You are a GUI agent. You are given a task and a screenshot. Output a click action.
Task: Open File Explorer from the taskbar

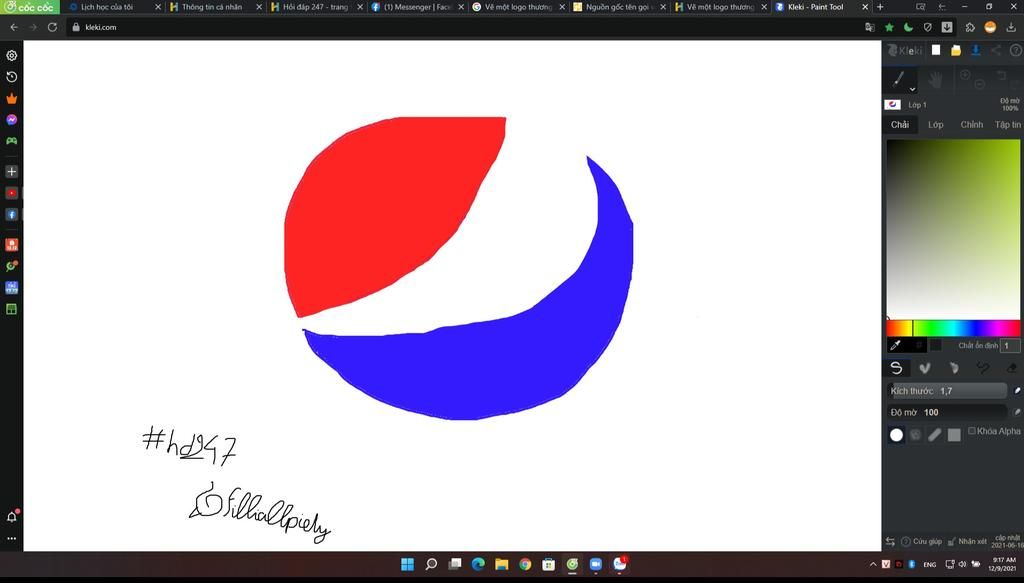tap(502, 564)
